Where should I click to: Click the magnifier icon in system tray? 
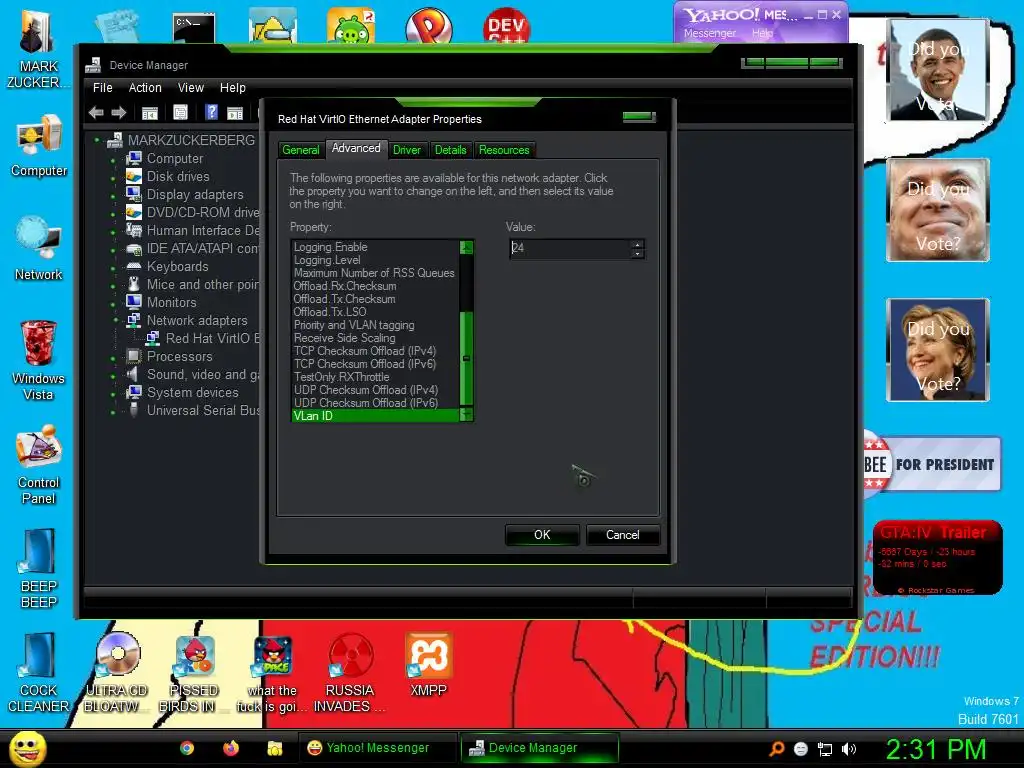[x=776, y=749]
